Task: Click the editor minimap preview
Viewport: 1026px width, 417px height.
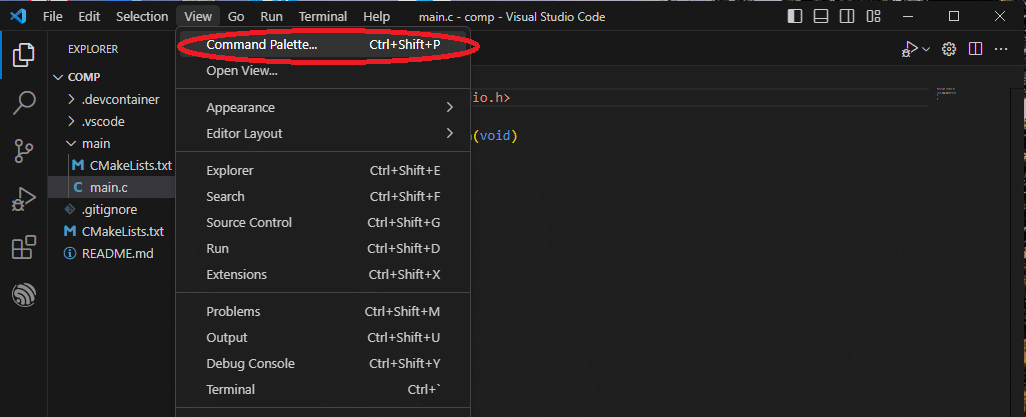Action: click(x=946, y=93)
